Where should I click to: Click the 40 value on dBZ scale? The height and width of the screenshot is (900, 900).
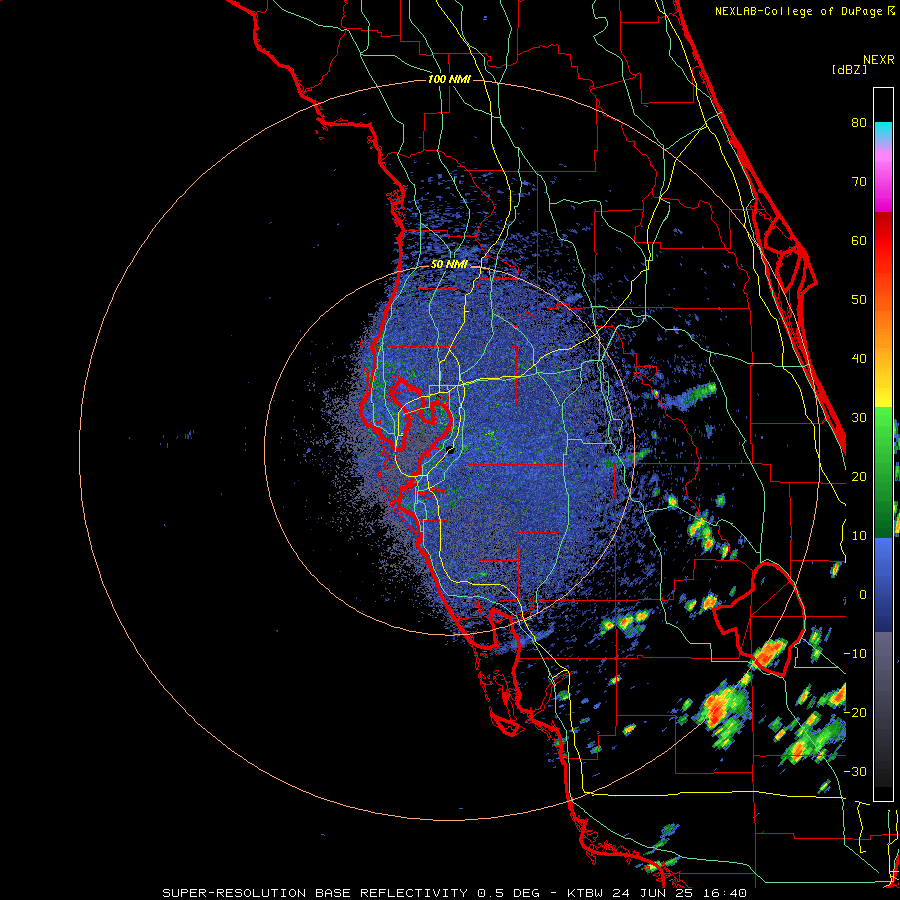click(859, 359)
